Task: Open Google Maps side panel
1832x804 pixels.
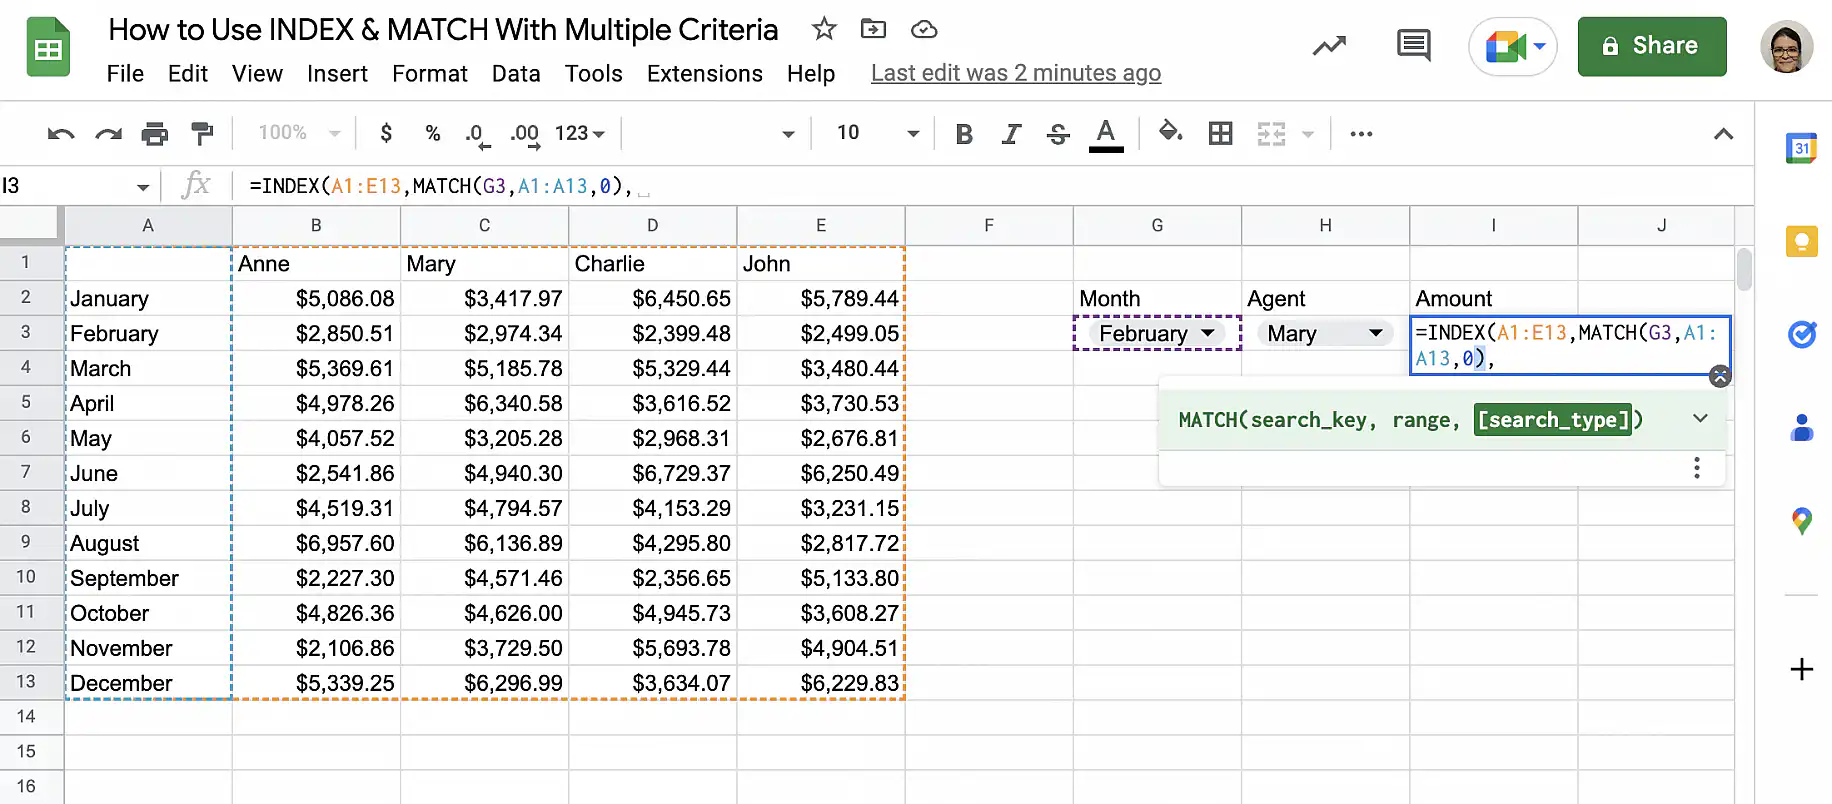Action: click(x=1801, y=521)
